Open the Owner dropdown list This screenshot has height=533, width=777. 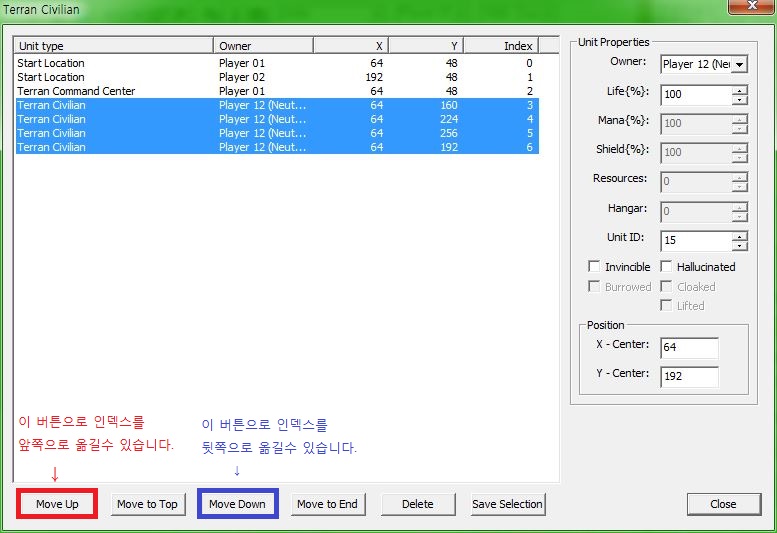(x=739, y=64)
